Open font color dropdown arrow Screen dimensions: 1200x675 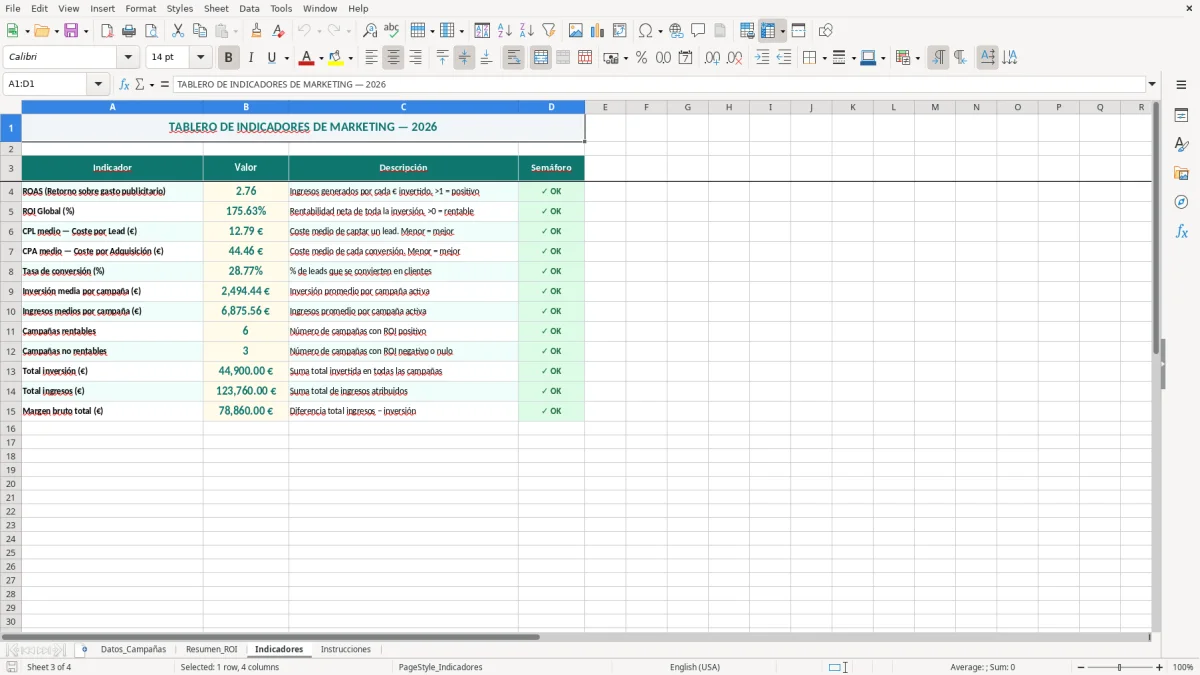coord(321,58)
